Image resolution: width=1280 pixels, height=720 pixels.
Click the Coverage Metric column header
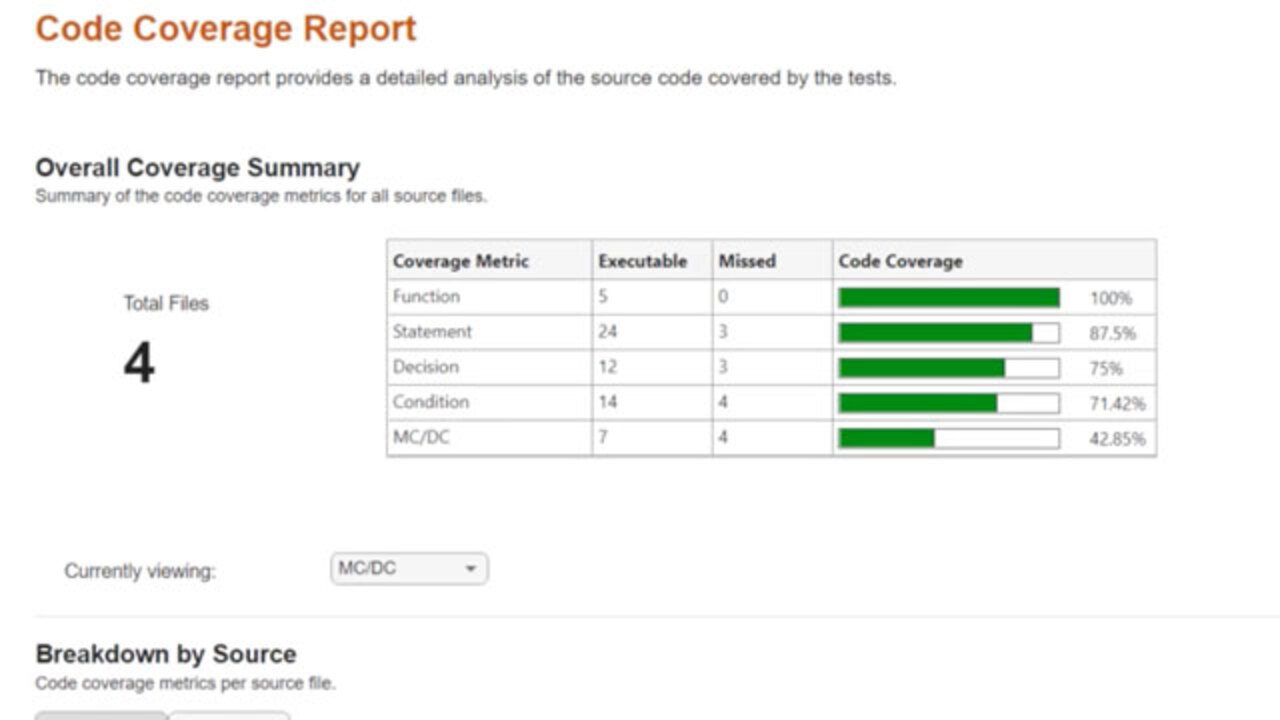point(460,261)
